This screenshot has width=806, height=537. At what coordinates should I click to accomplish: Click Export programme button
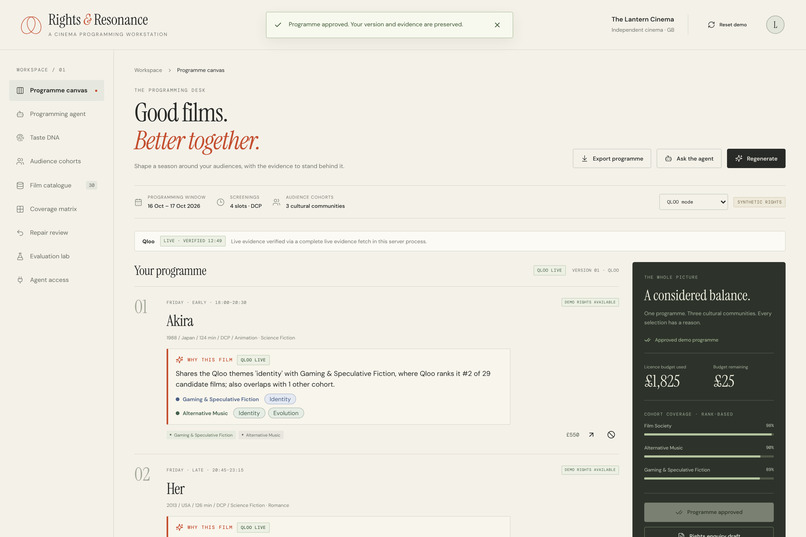612,158
